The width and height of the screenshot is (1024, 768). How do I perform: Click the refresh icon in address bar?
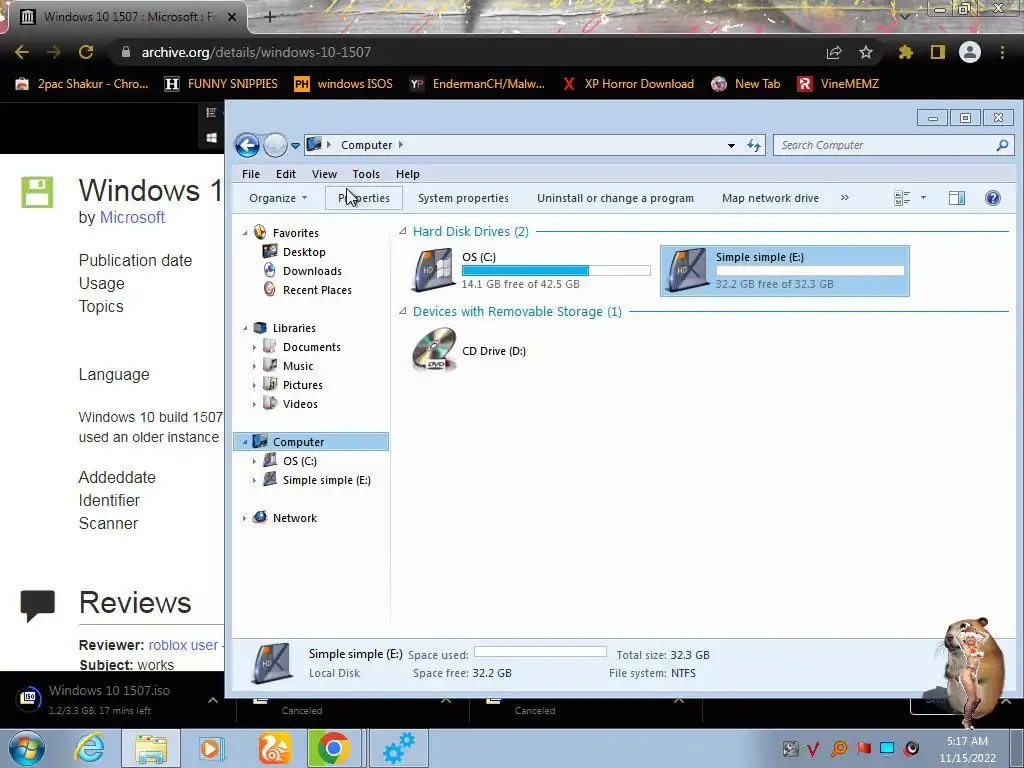754,145
